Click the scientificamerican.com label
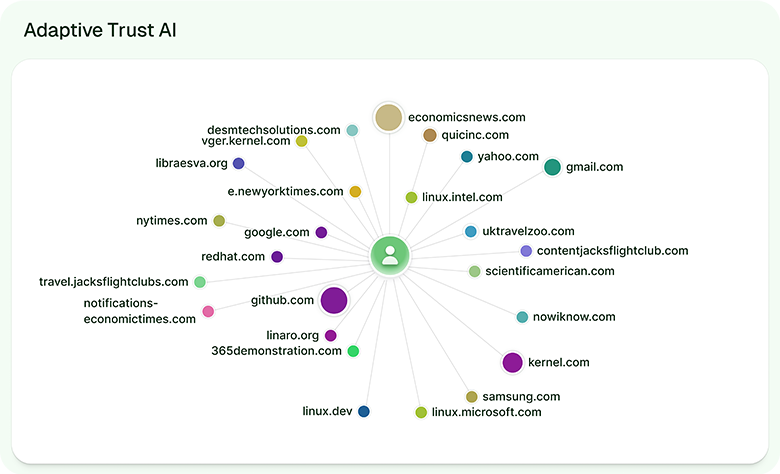Image resolution: width=780 pixels, height=474 pixels. coord(549,271)
